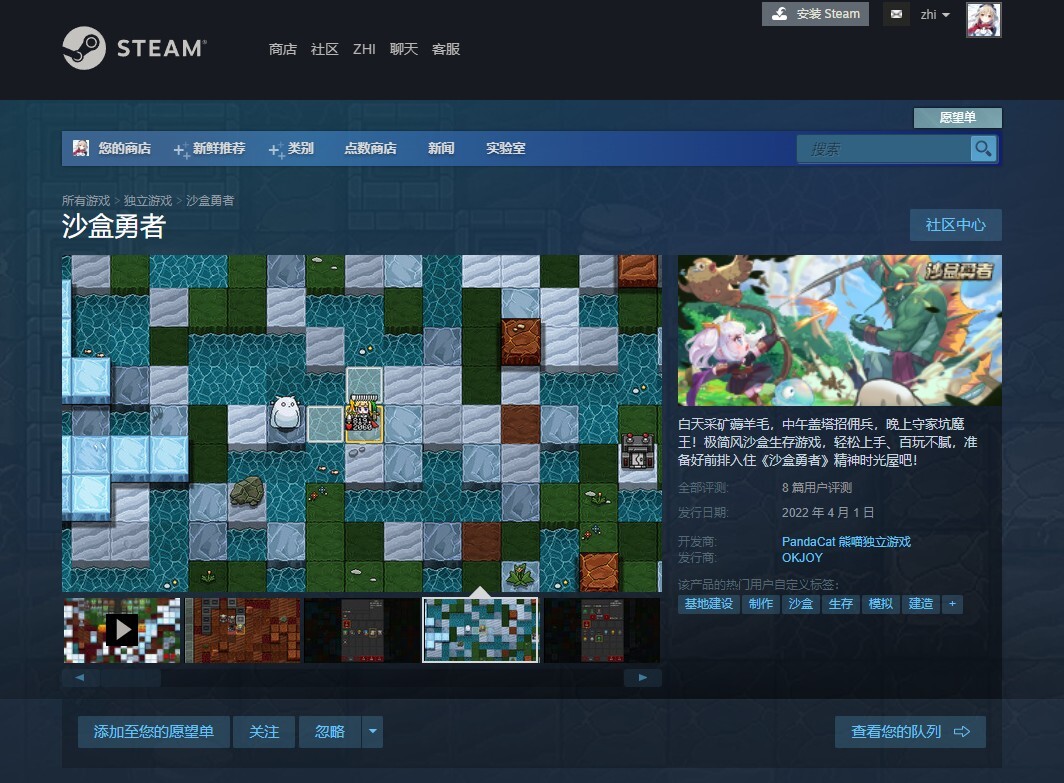Select the 生存 tag
Image resolution: width=1064 pixels, height=783 pixels.
tap(841, 604)
